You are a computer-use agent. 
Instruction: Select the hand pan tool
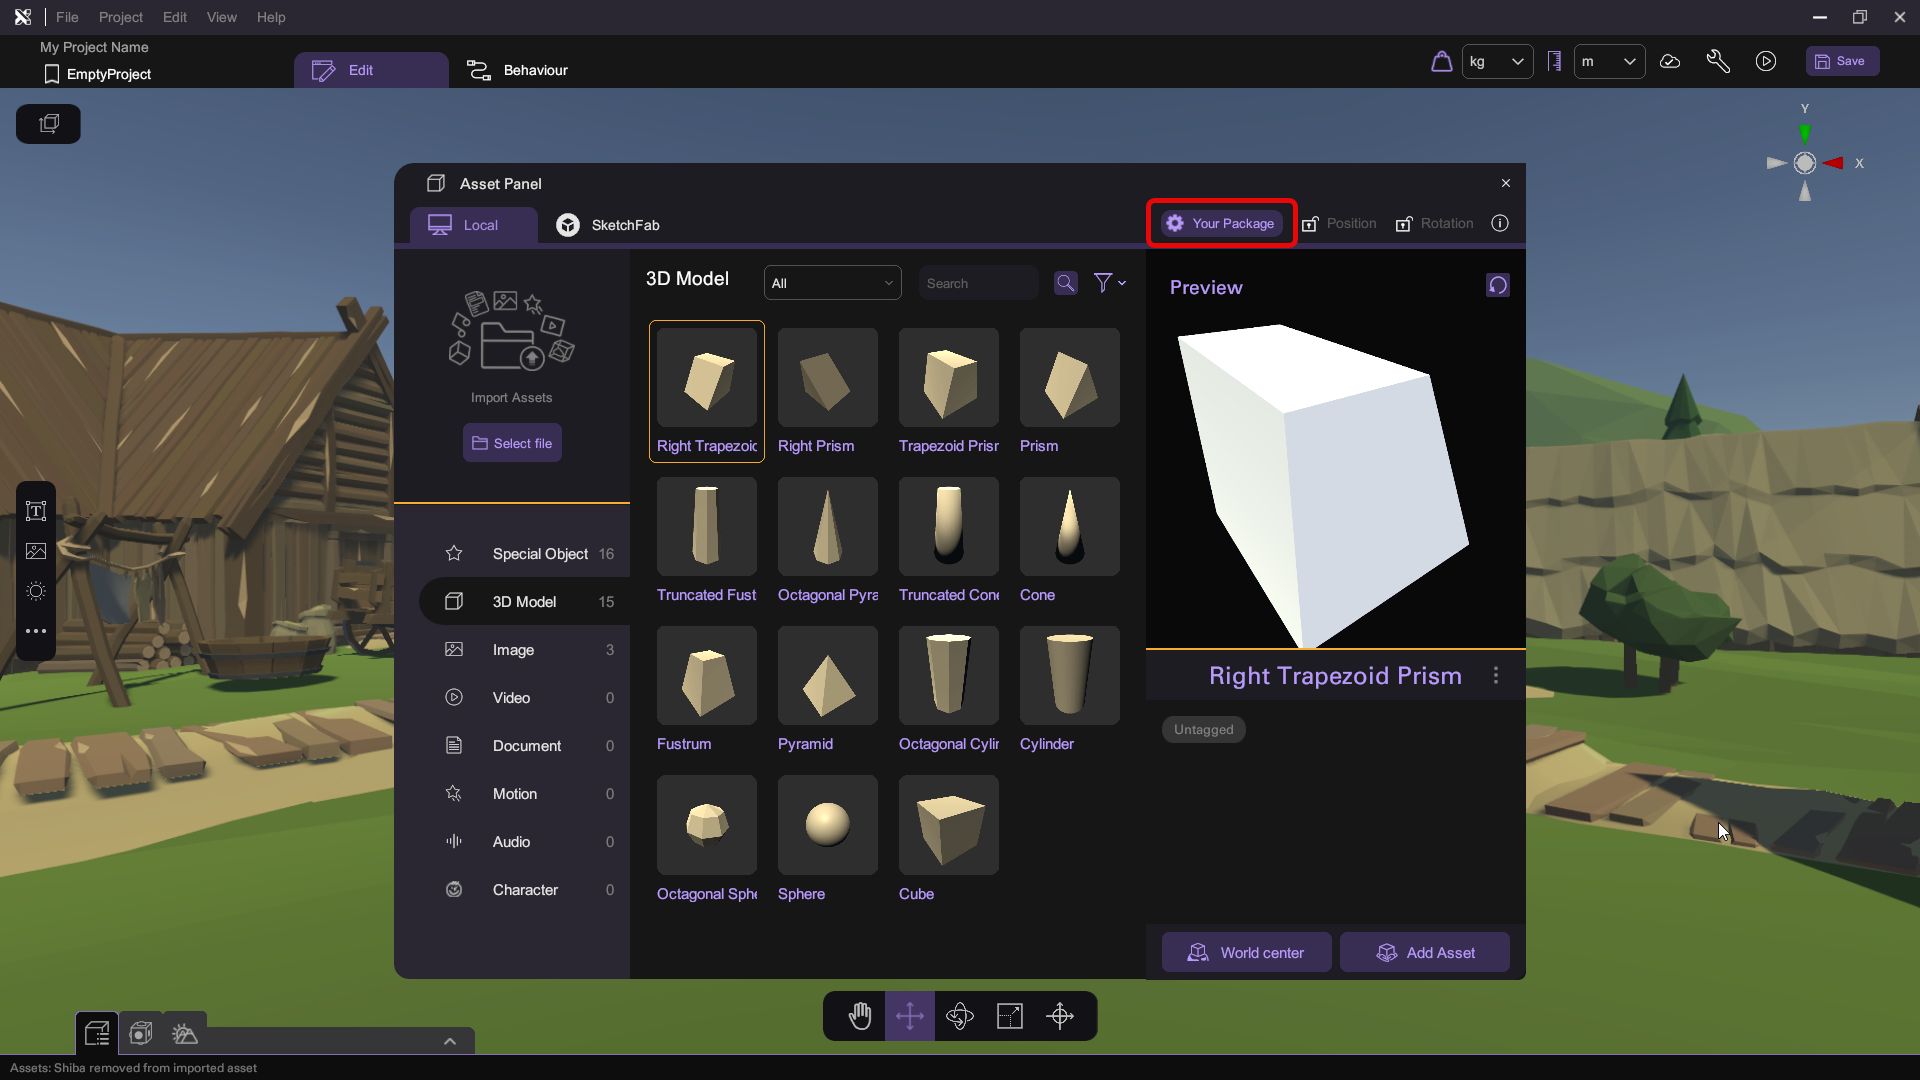point(860,1016)
